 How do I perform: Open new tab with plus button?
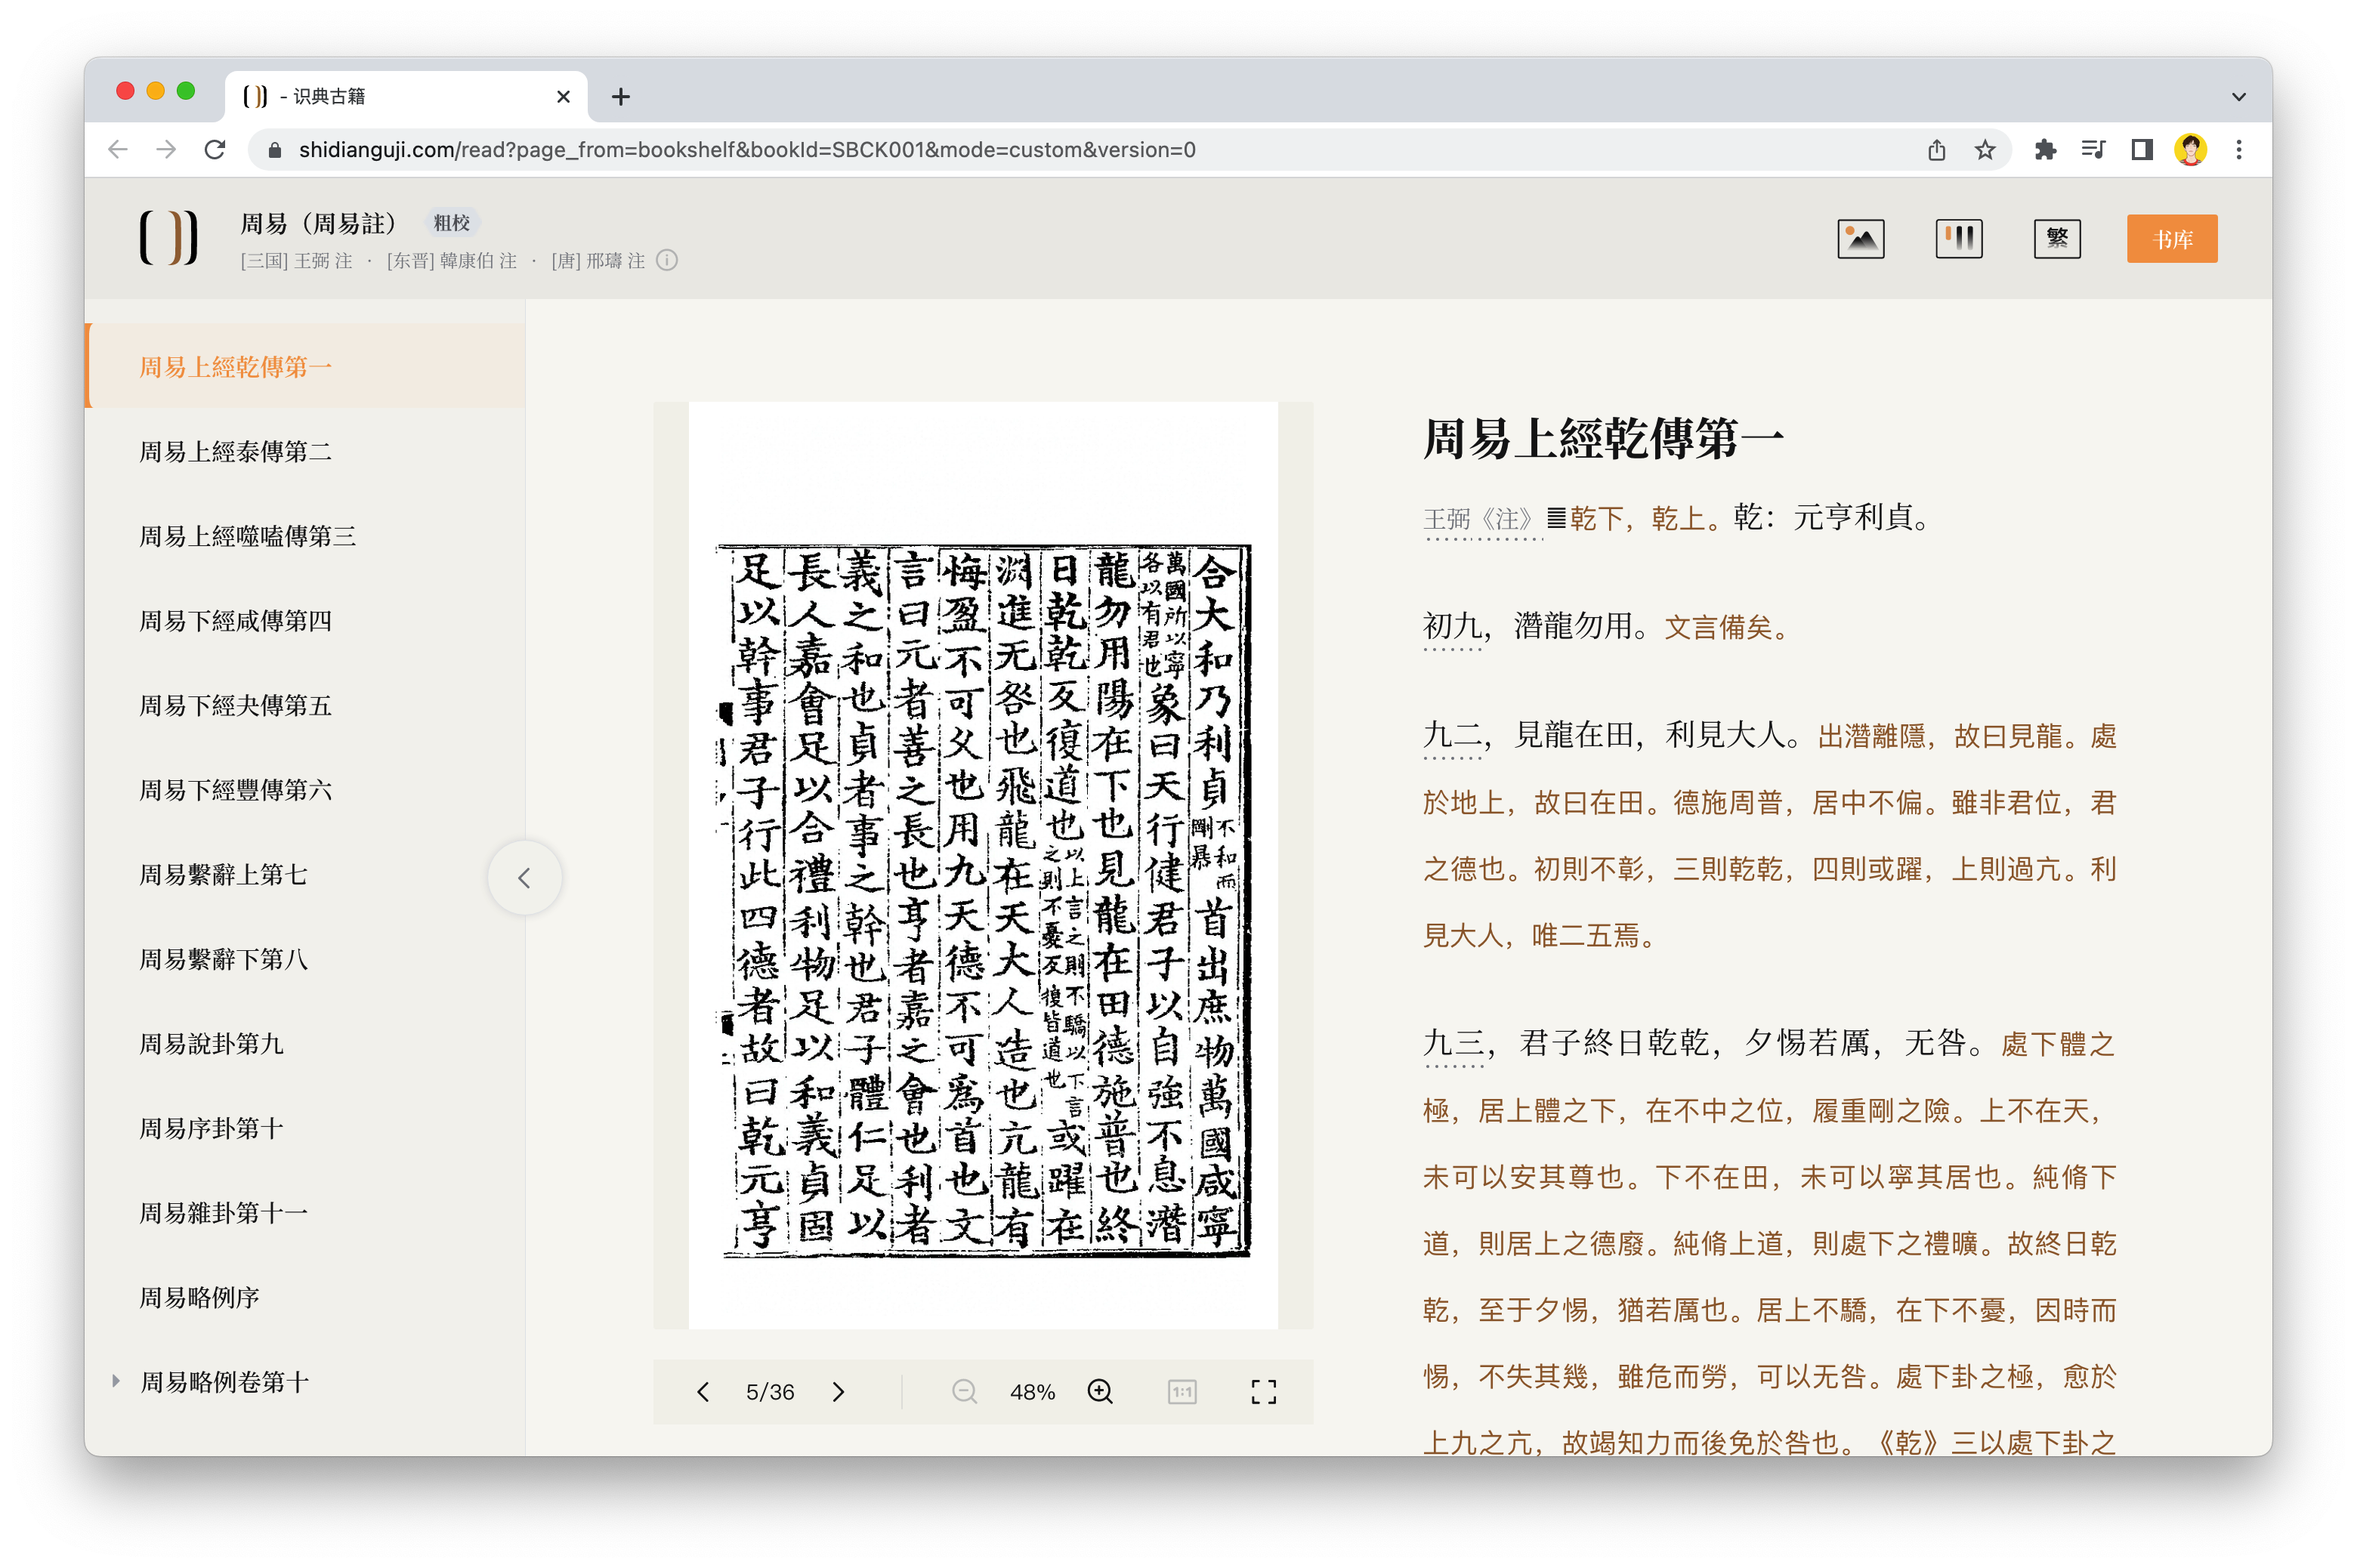point(620,97)
